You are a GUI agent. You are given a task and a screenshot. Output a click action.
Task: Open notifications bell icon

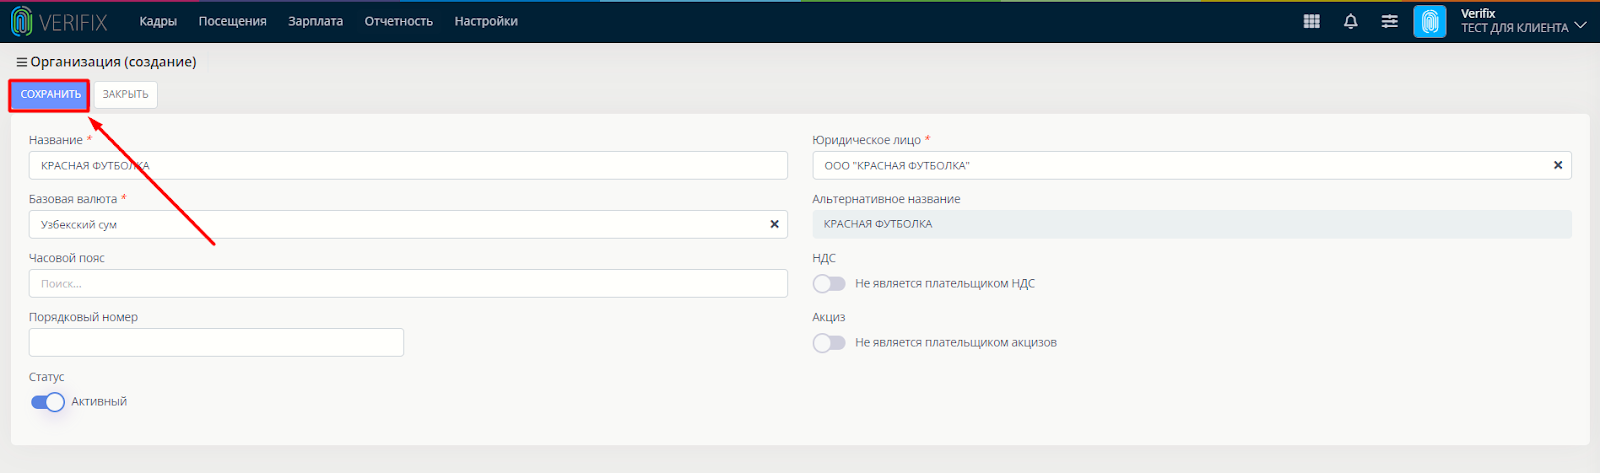(x=1351, y=21)
